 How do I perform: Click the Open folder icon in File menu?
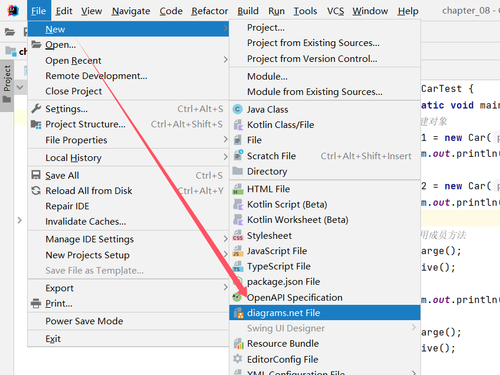click(x=36, y=44)
